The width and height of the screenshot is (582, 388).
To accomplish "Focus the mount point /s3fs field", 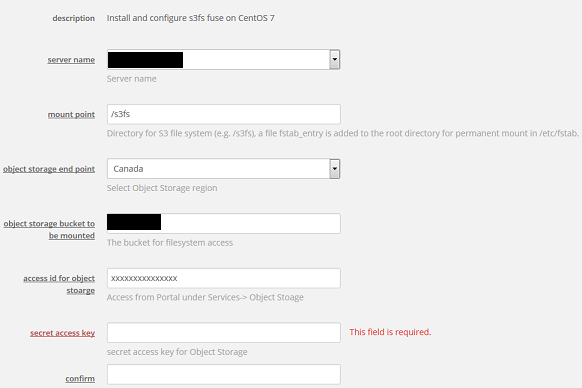I will click(x=223, y=114).
